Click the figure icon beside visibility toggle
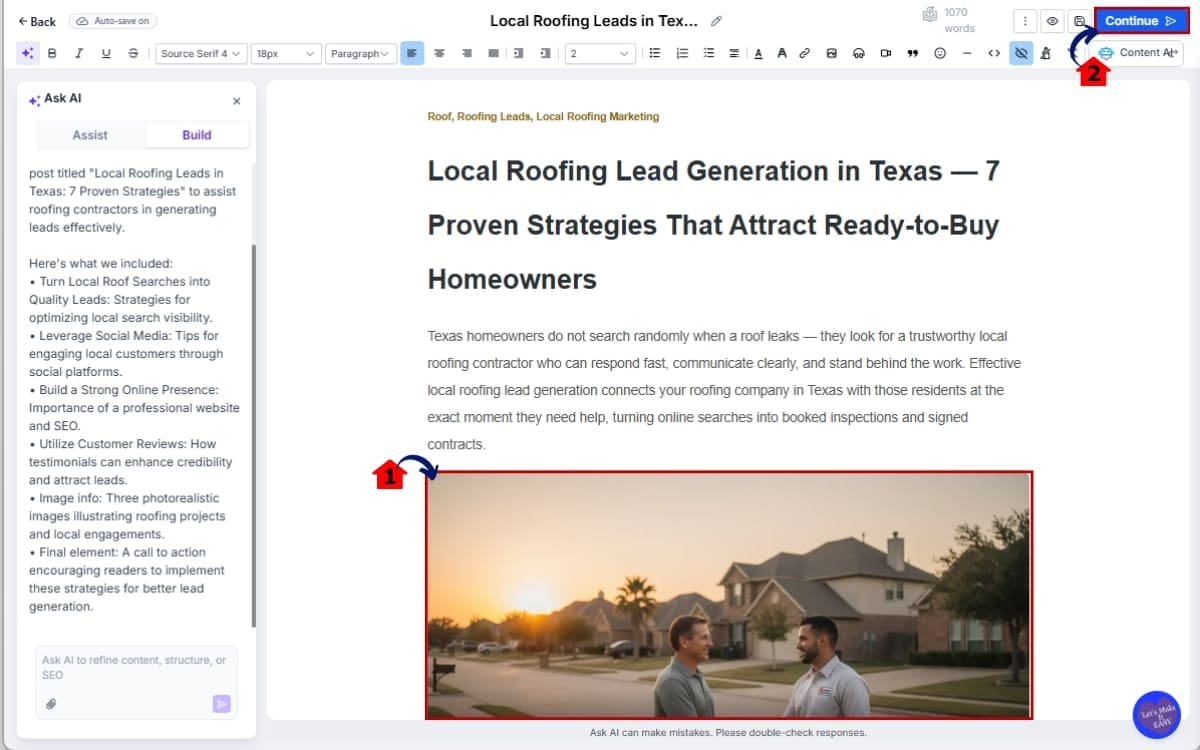Image resolution: width=1200 pixels, height=750 pixels. 1046,53
